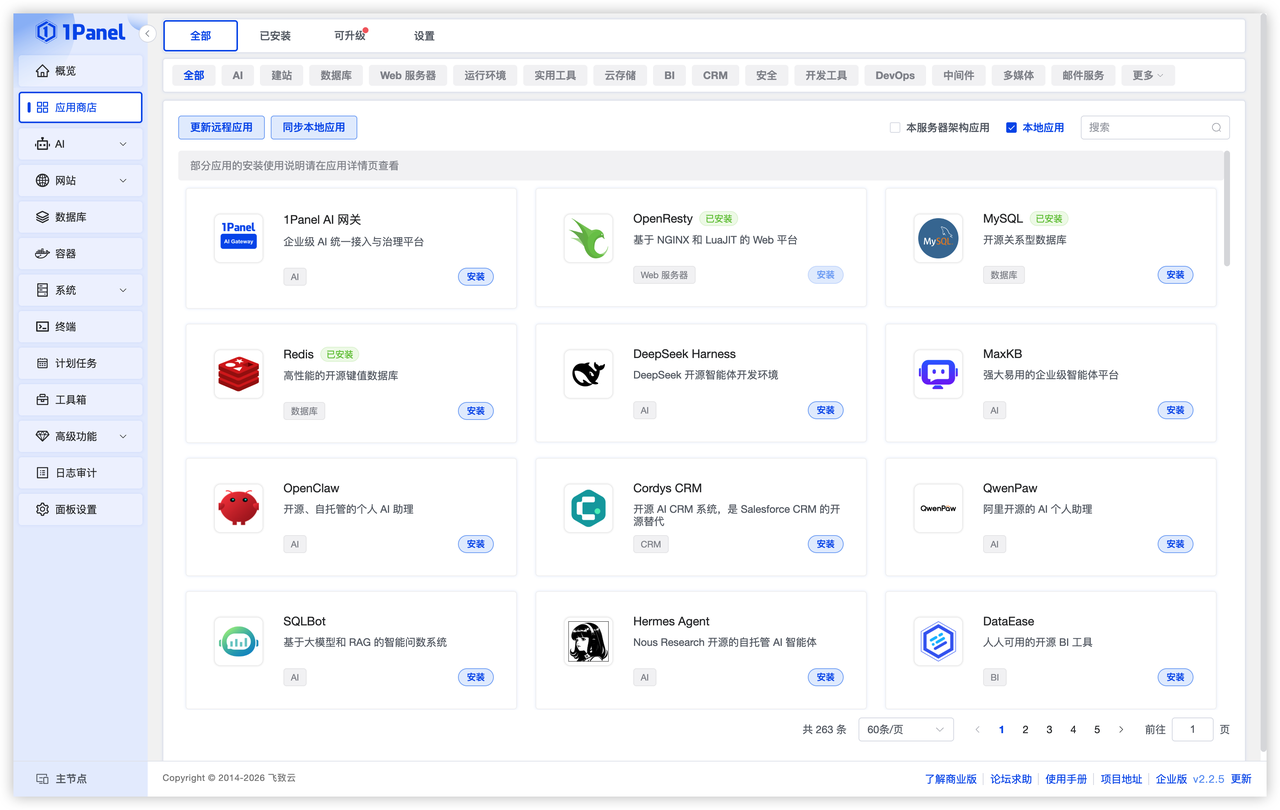Screen dimensions: 1280x810
Task: Go to page 3
Action: [x=1049, y=729]
